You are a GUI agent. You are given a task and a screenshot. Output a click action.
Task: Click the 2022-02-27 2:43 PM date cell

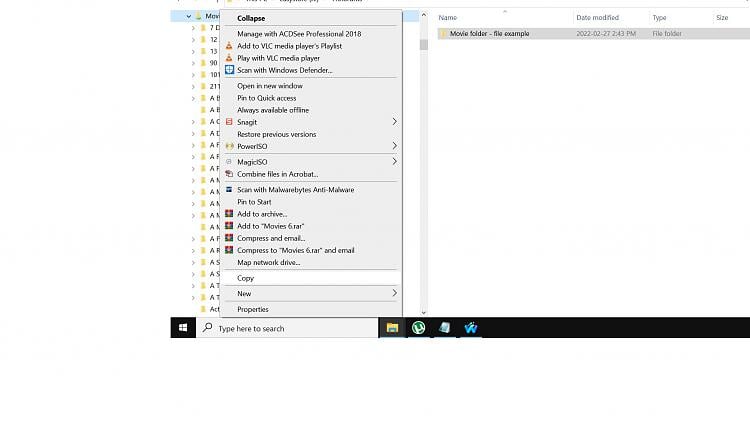tap(606, 33)
